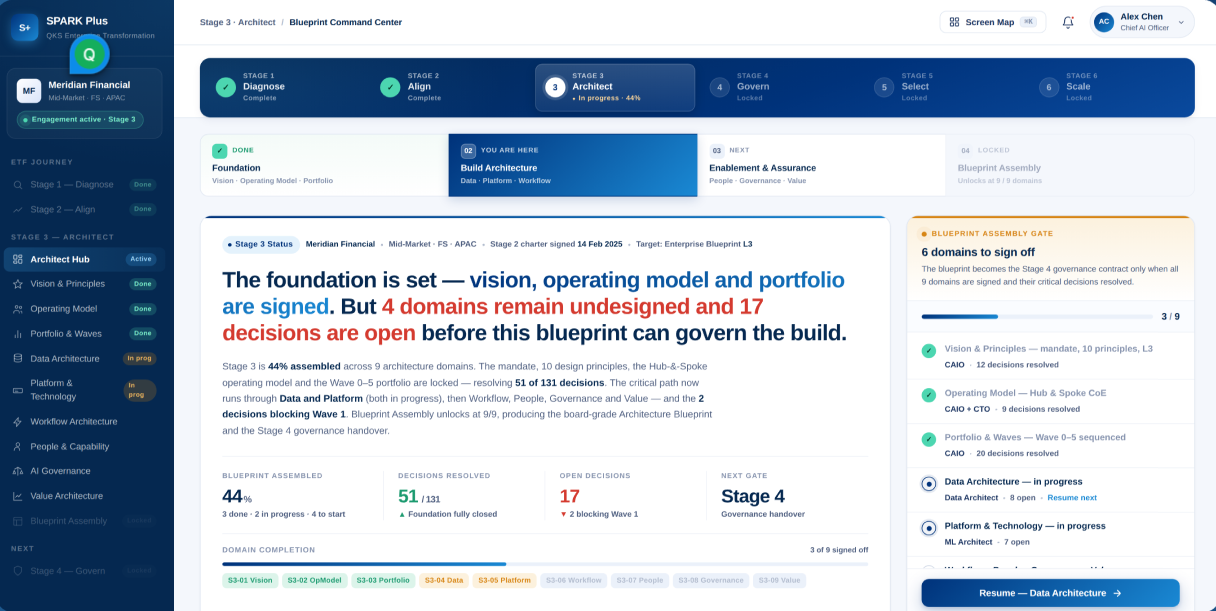Open the Meridian Financial engagement card
The height and width of the screenshot is (611, 1216).
coord(85,103)
